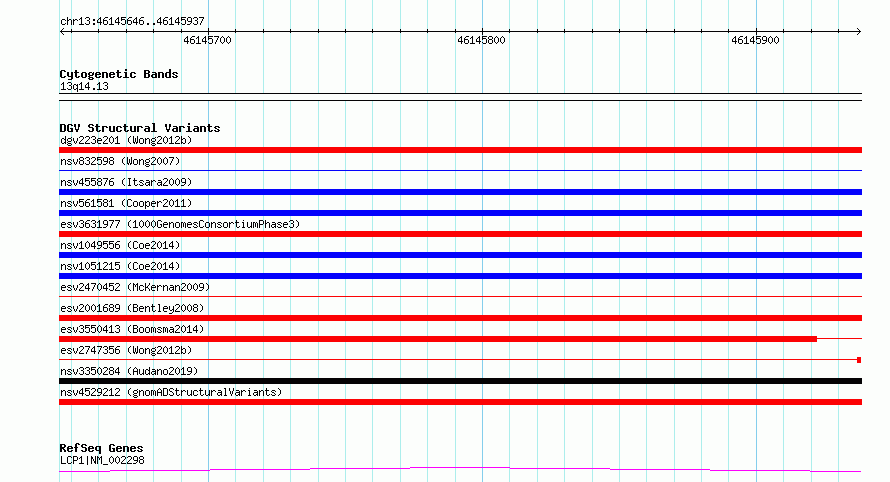Open variant esv3631977 (1000GenomesConsortiumPhase3) label
The image size is (890, 482).
click(180, 224)
